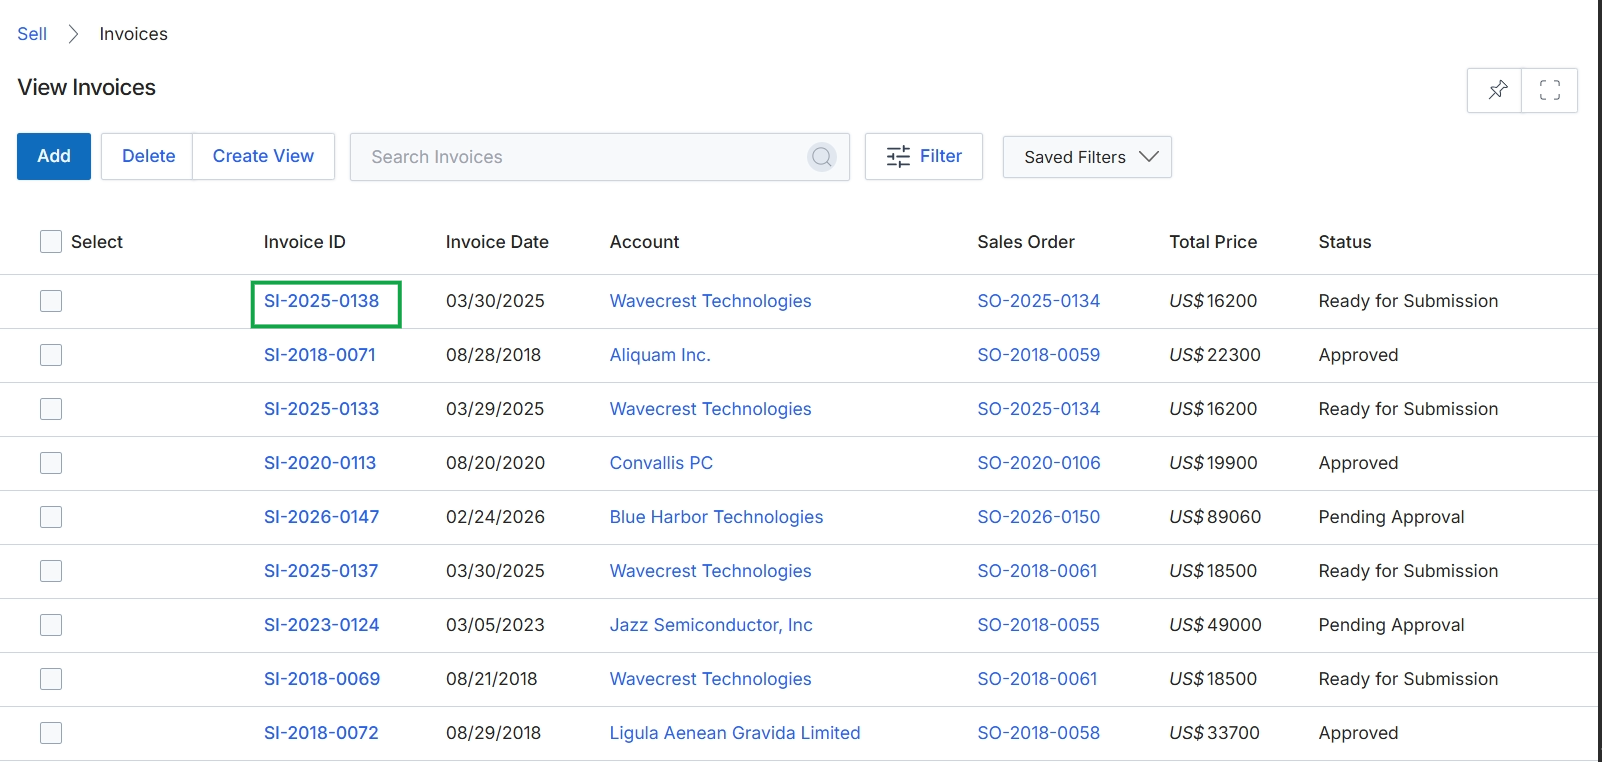Toggle fullscreen view of invoices
Viewport: 1602px width, 762px height.
pyautogui.click(x=1550, y=90)
